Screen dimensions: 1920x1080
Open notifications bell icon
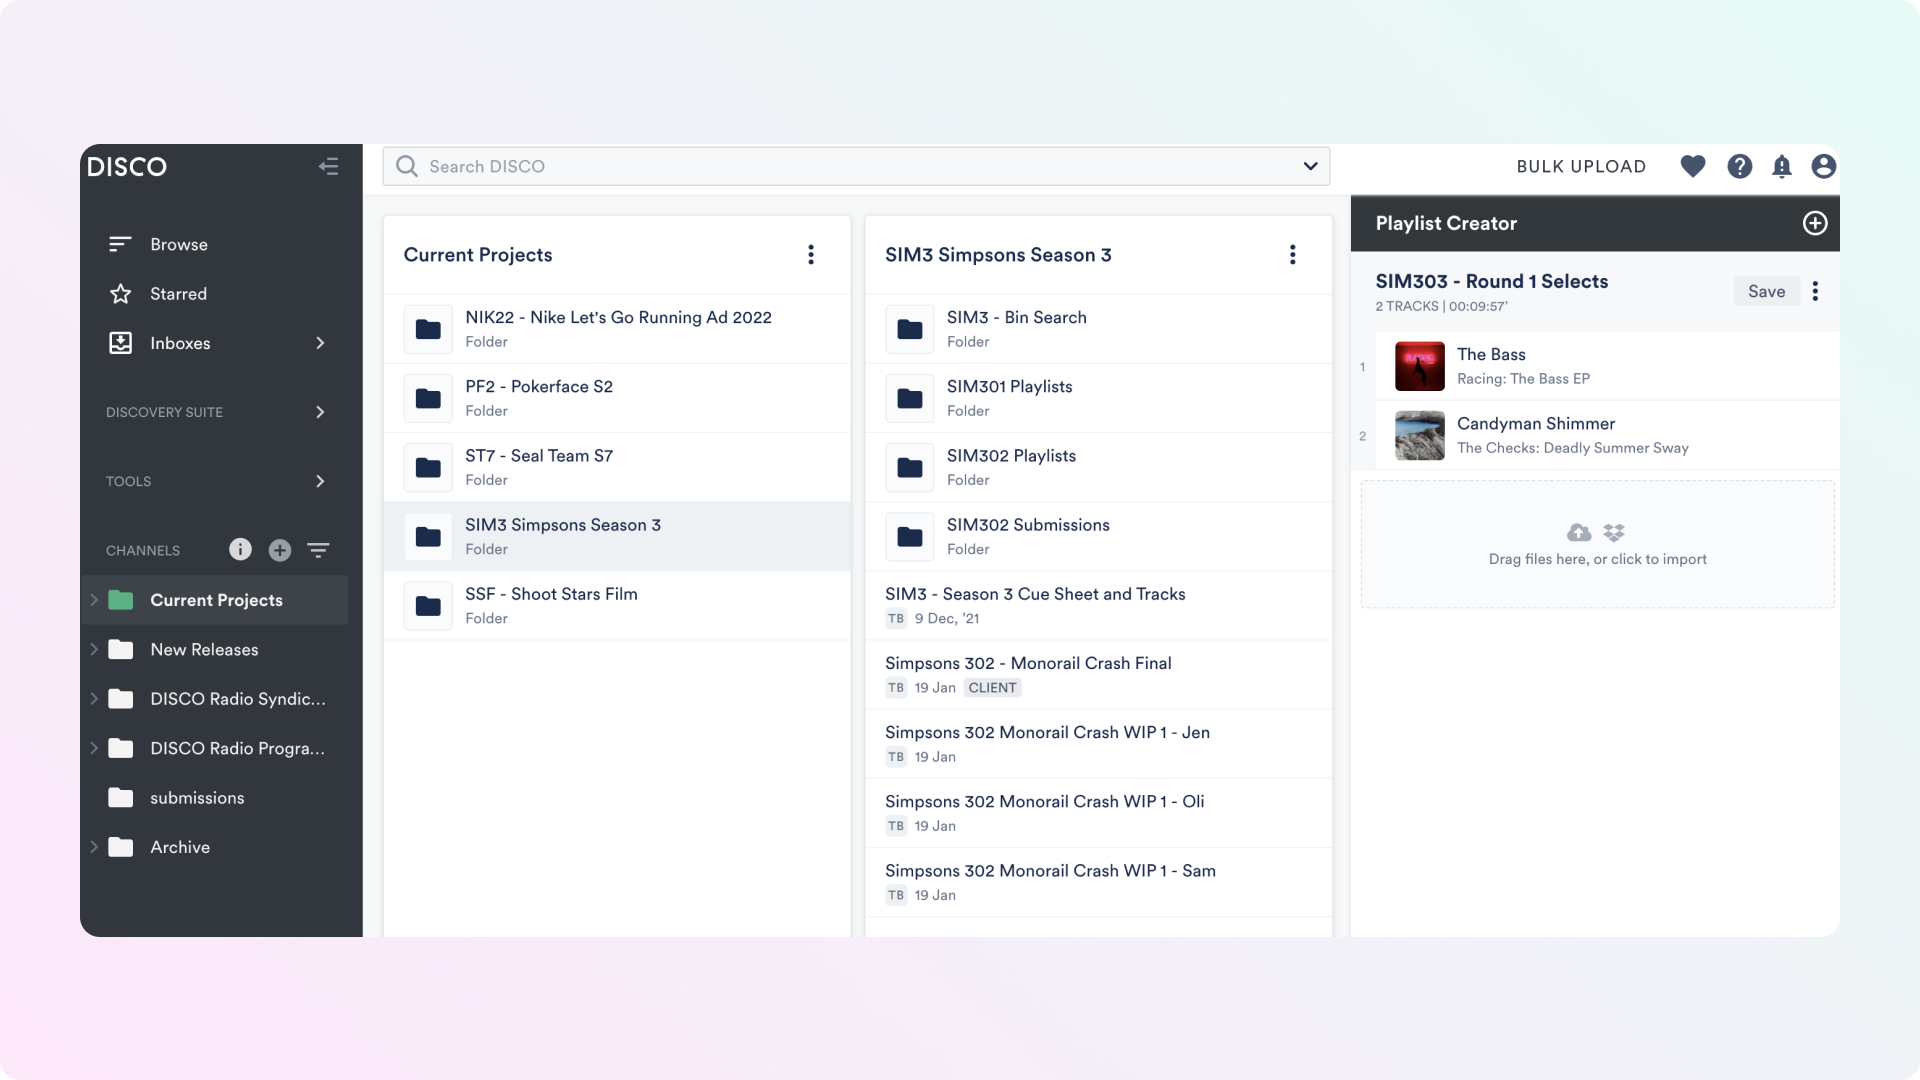(1781, 166)
